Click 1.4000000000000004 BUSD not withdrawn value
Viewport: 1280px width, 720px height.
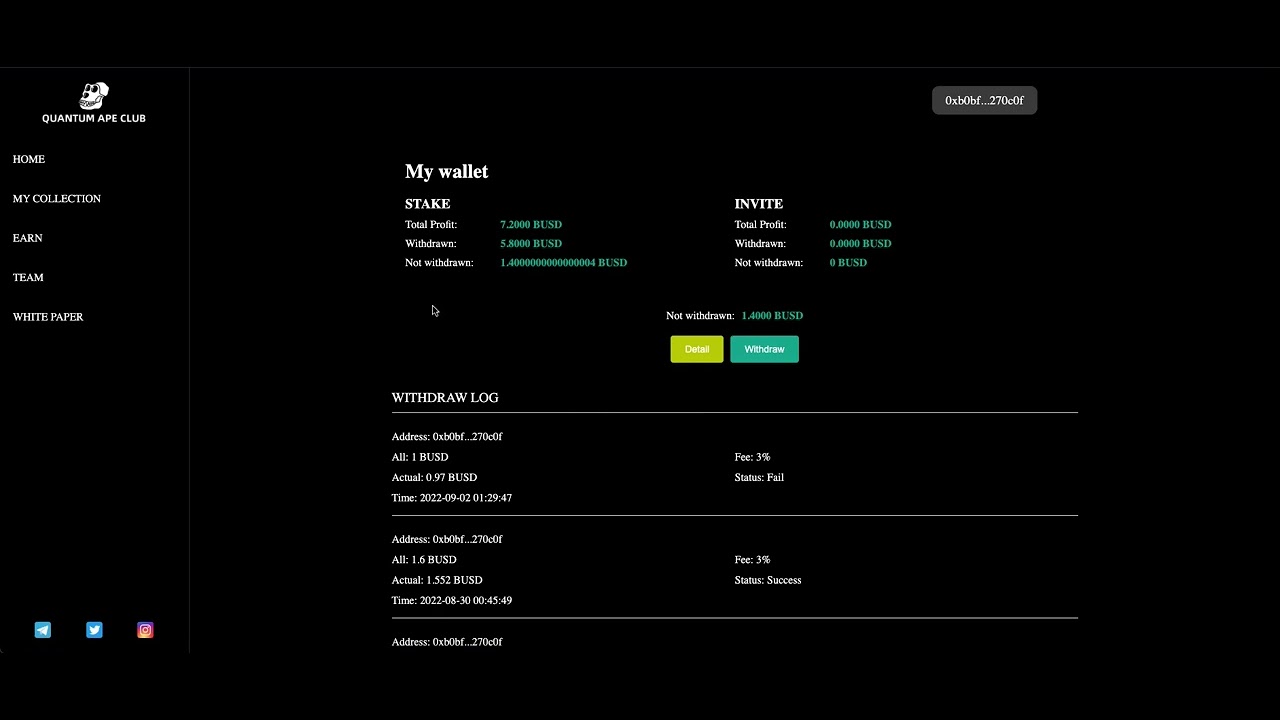(564, 263)
